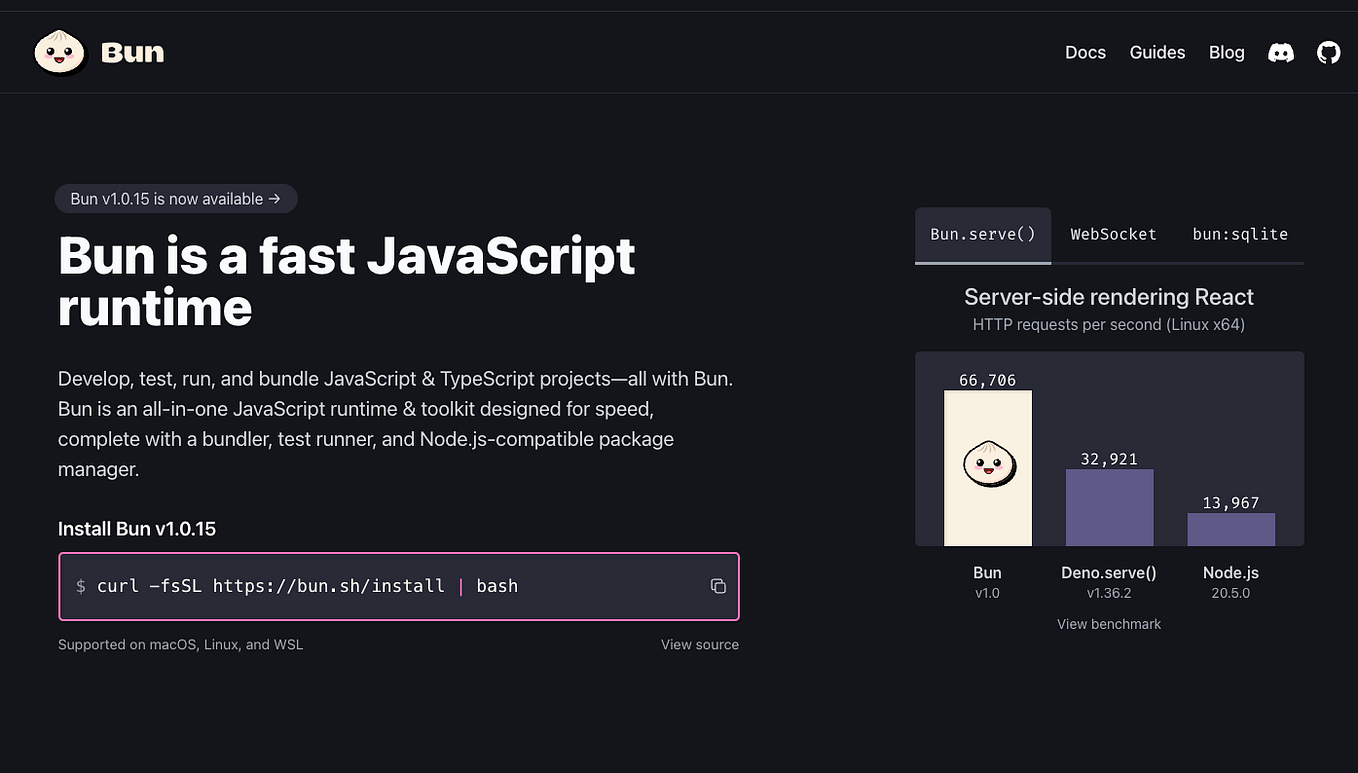The width and height of the screenshot is (1358, 773).
Task: Click the GitHub cat icon in the navbar
Action: click(x=1328, y=52)
